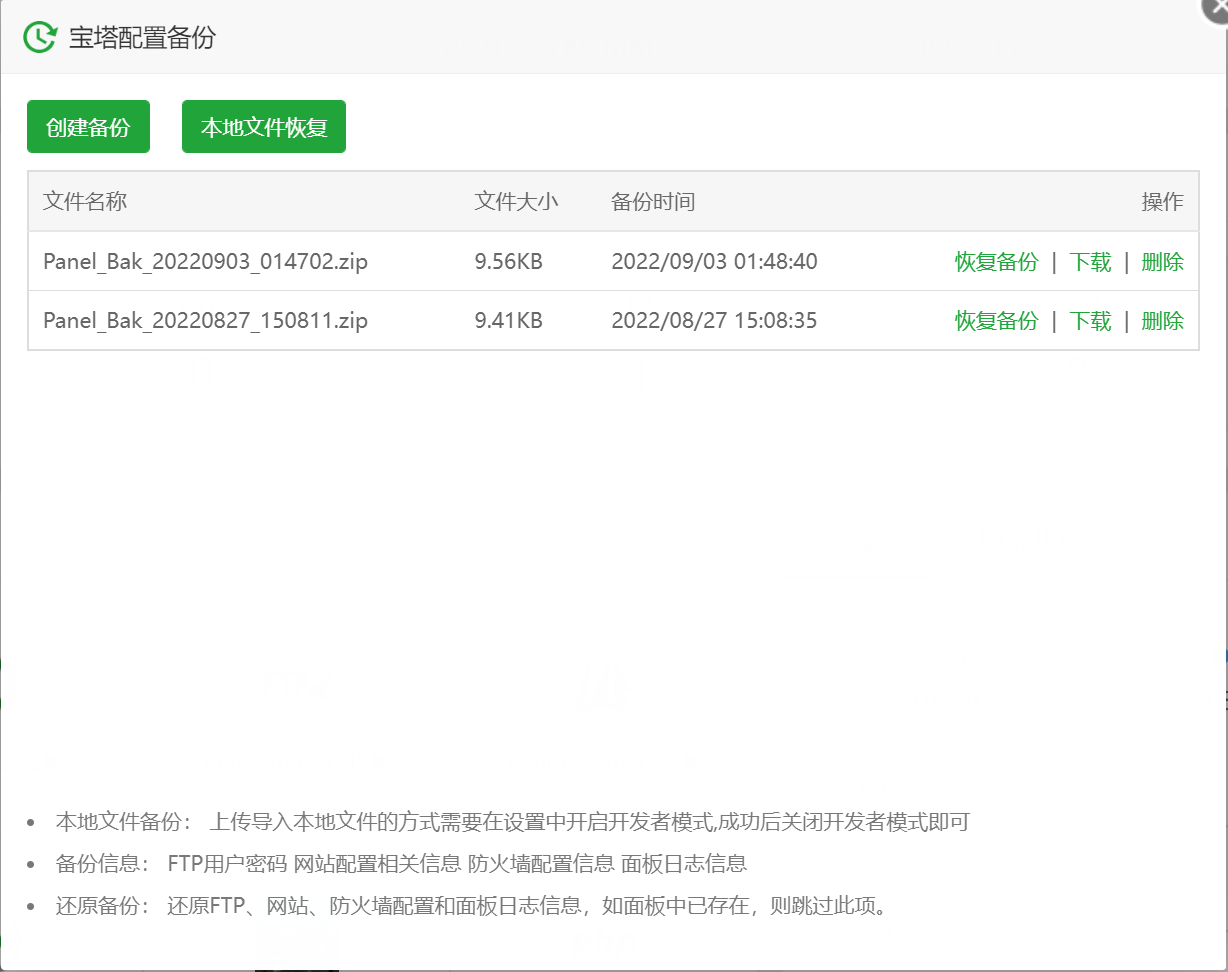
Task: Delete the Panel_Bak_20220903_014702.zip backup
Action: pyautogui.click(x=1162, y=262)
